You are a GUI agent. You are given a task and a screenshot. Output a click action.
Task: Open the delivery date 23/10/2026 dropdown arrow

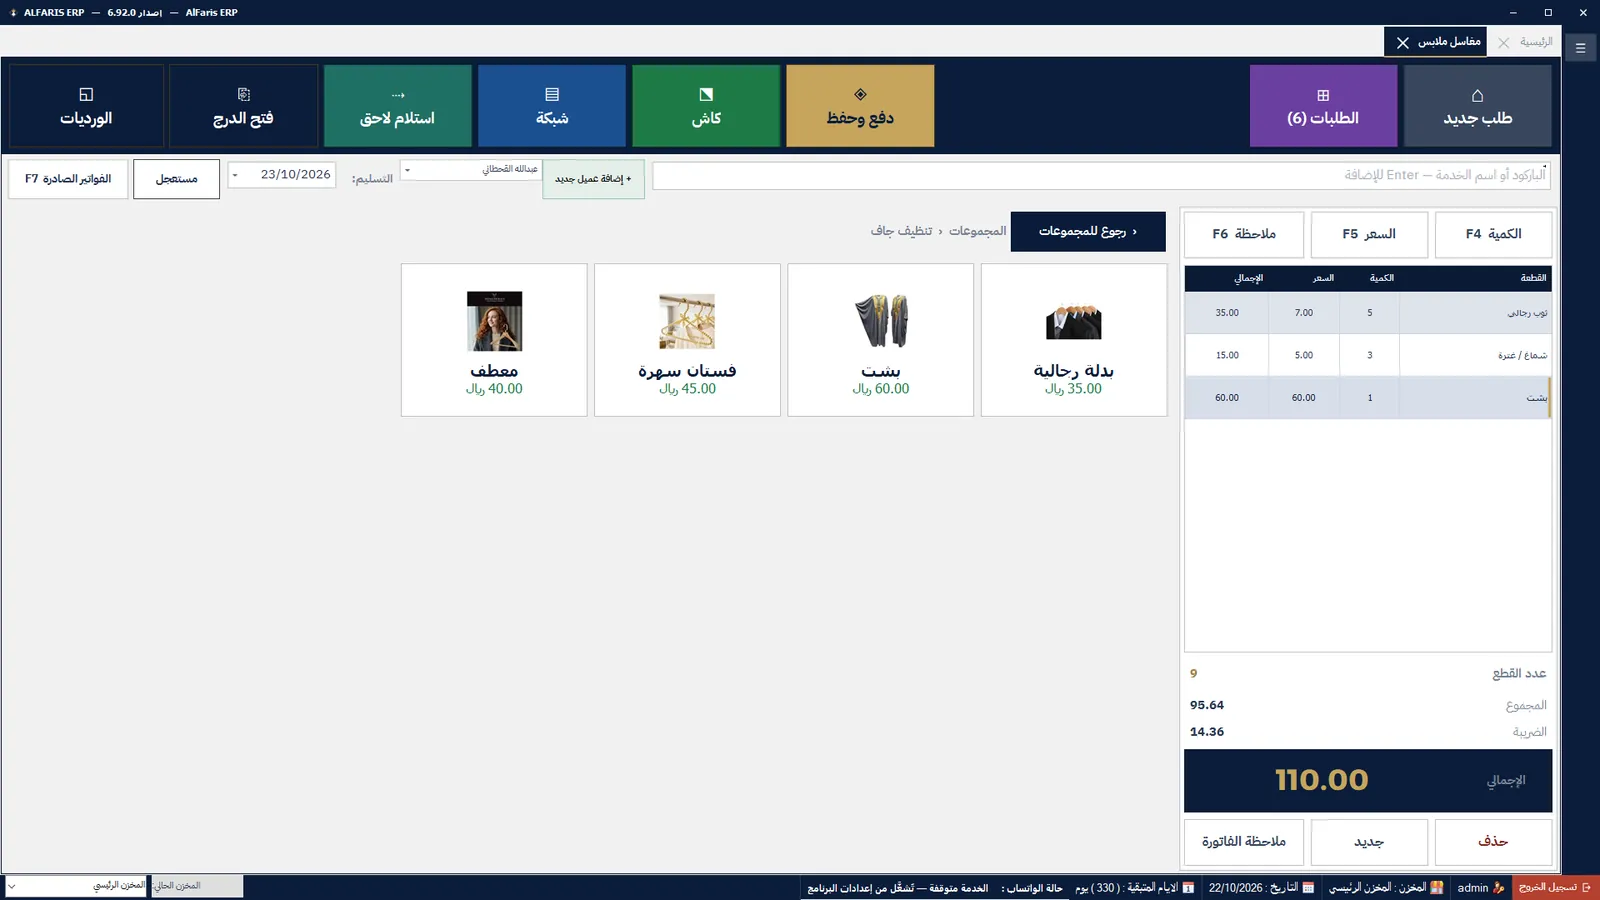pyautogui.click(x=235, y=175)
